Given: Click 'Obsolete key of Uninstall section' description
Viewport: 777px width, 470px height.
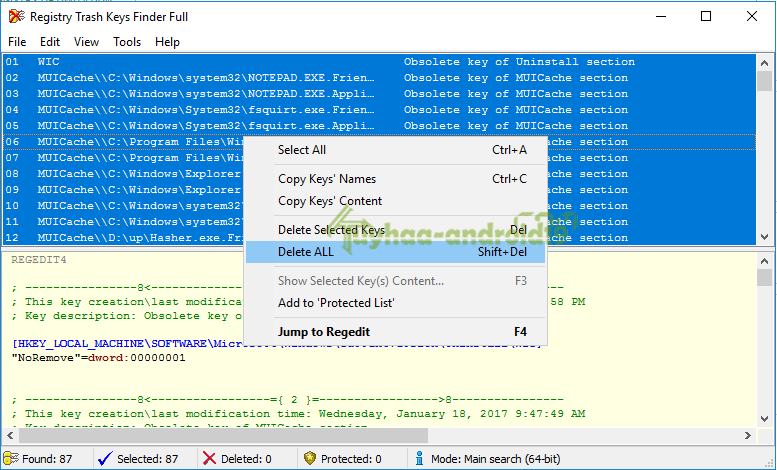Looking at the screenshot, I should pyautogui.click(x=519, y=62).
